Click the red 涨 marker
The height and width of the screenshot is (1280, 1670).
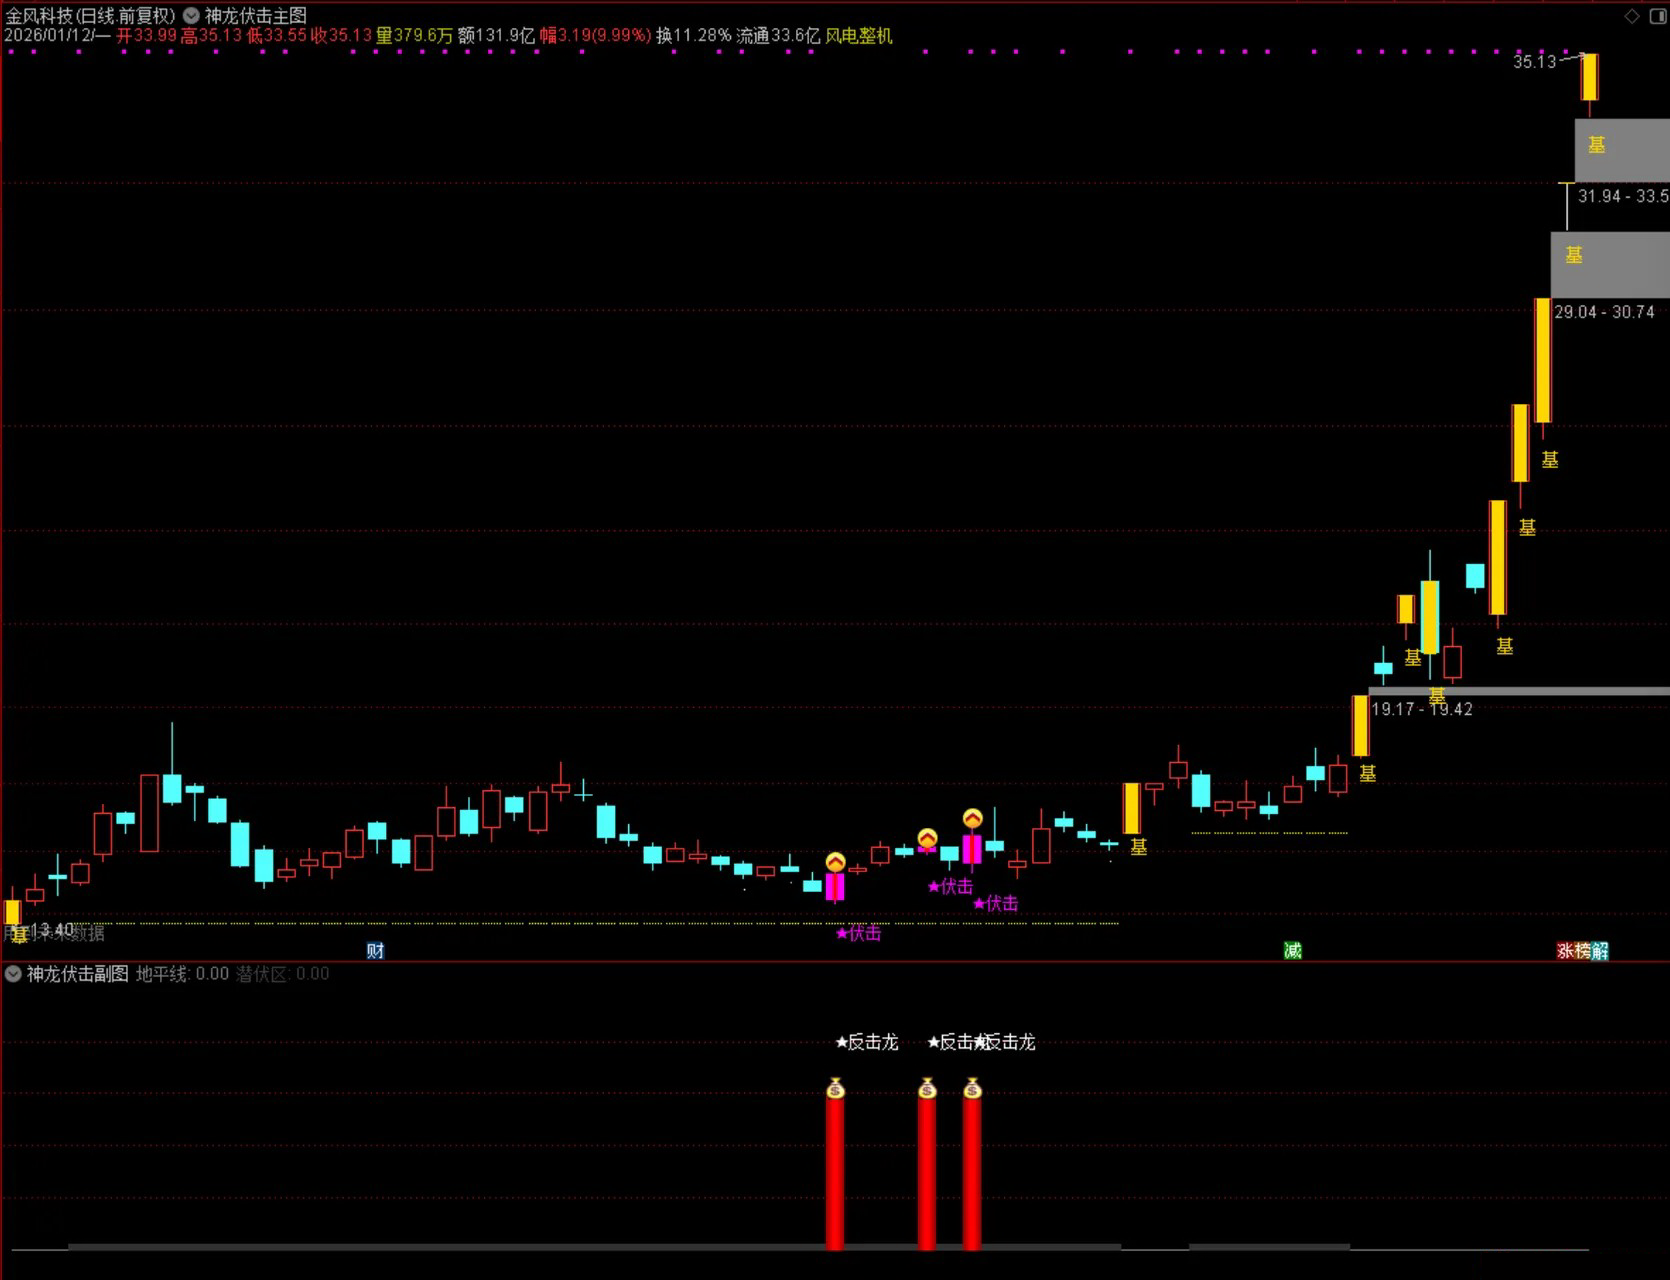pos(1566,950)
